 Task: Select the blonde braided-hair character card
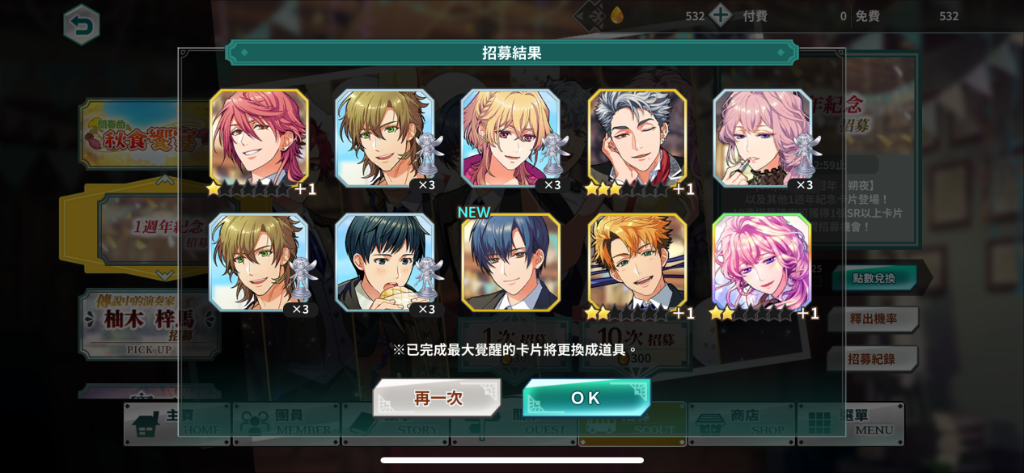click(x=511, y=138)
